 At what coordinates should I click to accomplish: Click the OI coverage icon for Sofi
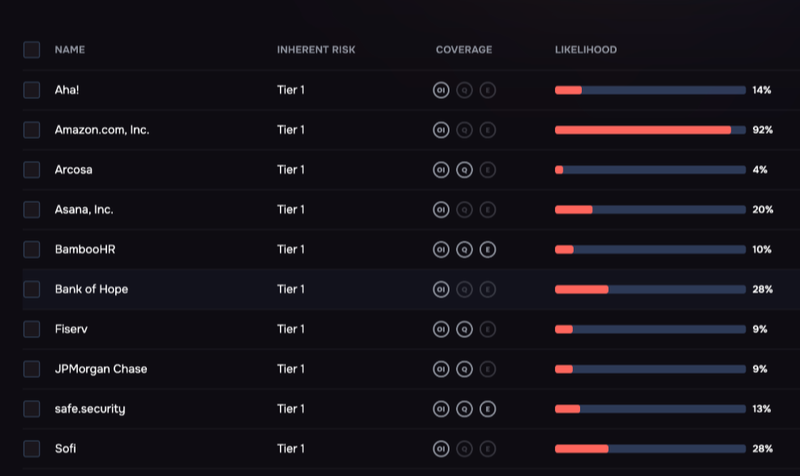click(x=441, y=449)
